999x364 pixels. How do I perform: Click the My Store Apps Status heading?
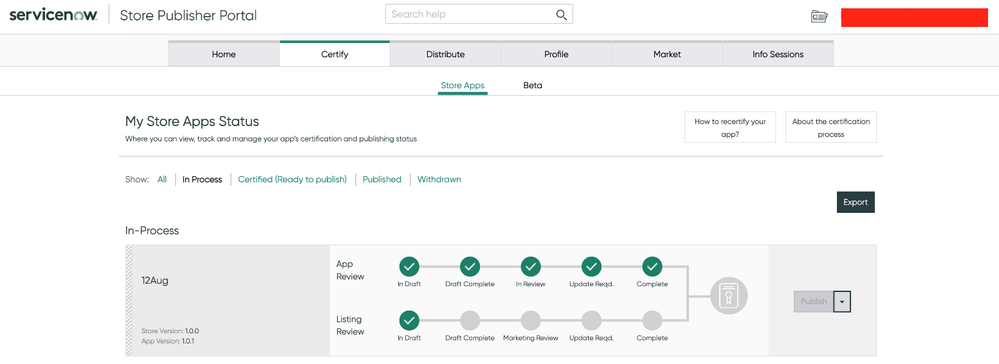(x=192, y=122)
